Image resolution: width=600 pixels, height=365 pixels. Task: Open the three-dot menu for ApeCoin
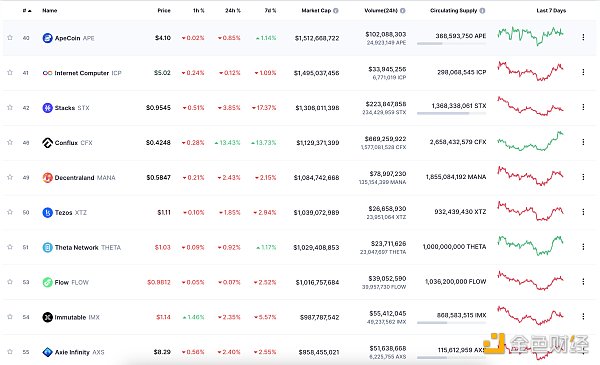[583, 37]
